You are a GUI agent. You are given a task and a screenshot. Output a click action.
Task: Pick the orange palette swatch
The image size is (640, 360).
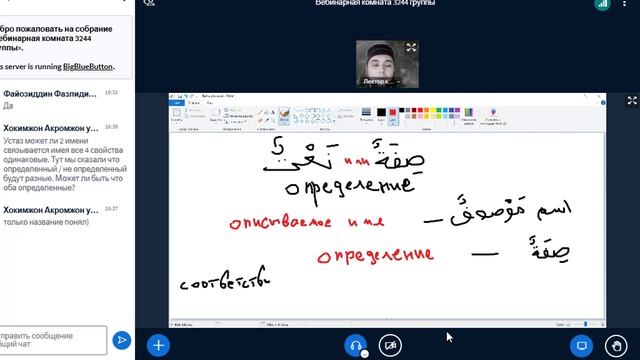(x=427, y=110)
